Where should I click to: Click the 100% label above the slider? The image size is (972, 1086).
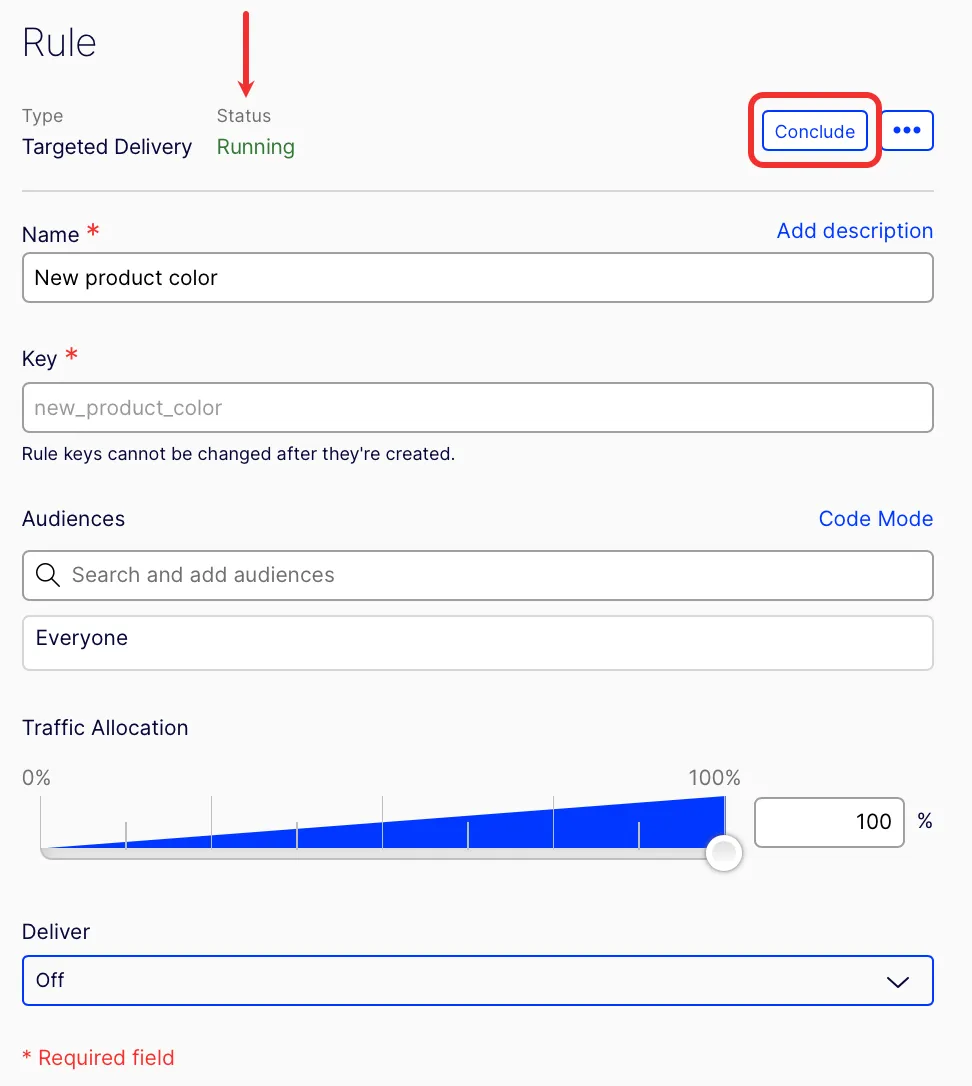pos(714,778)
